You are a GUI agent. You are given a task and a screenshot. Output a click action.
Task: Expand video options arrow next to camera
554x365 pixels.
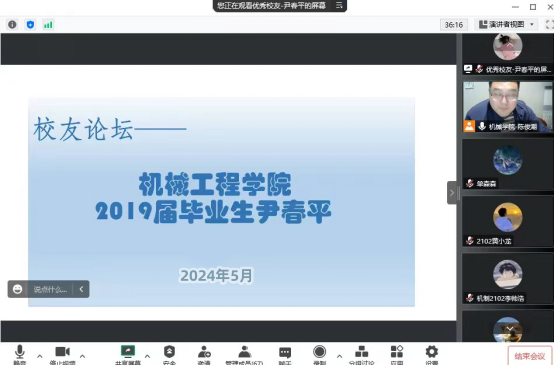82,356
